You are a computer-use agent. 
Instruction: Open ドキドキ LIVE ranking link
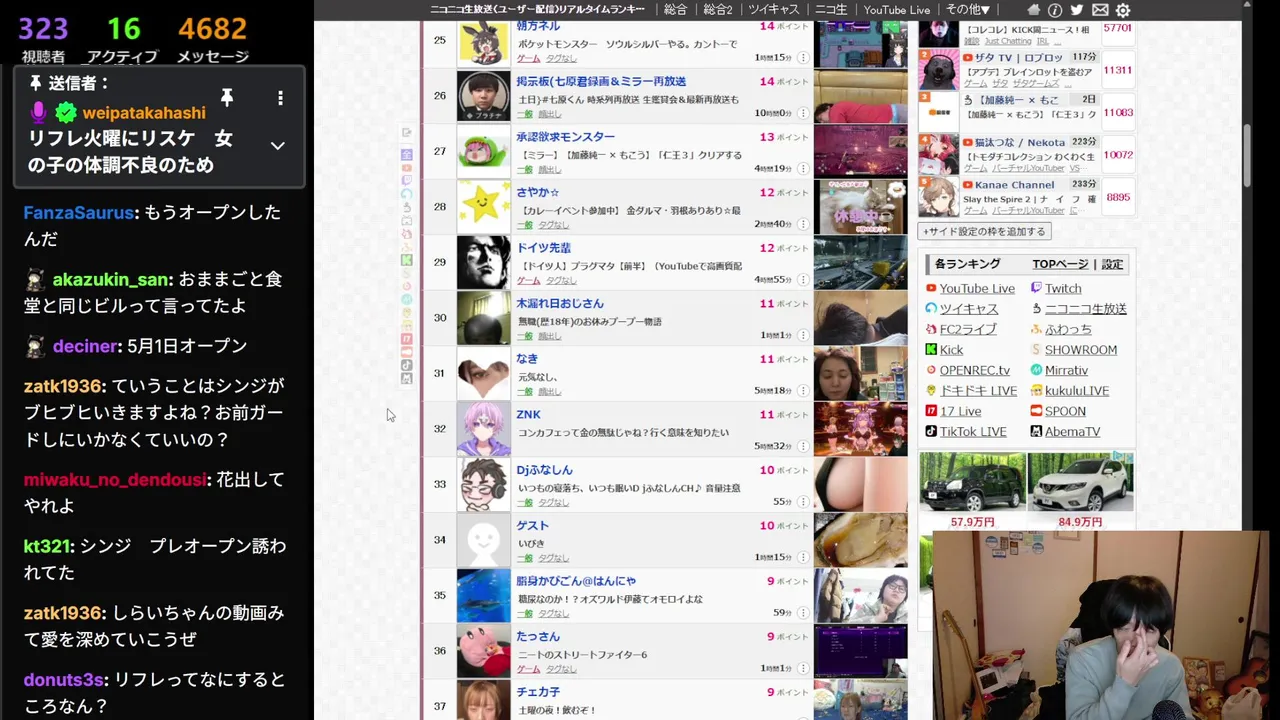pos(978,391)
